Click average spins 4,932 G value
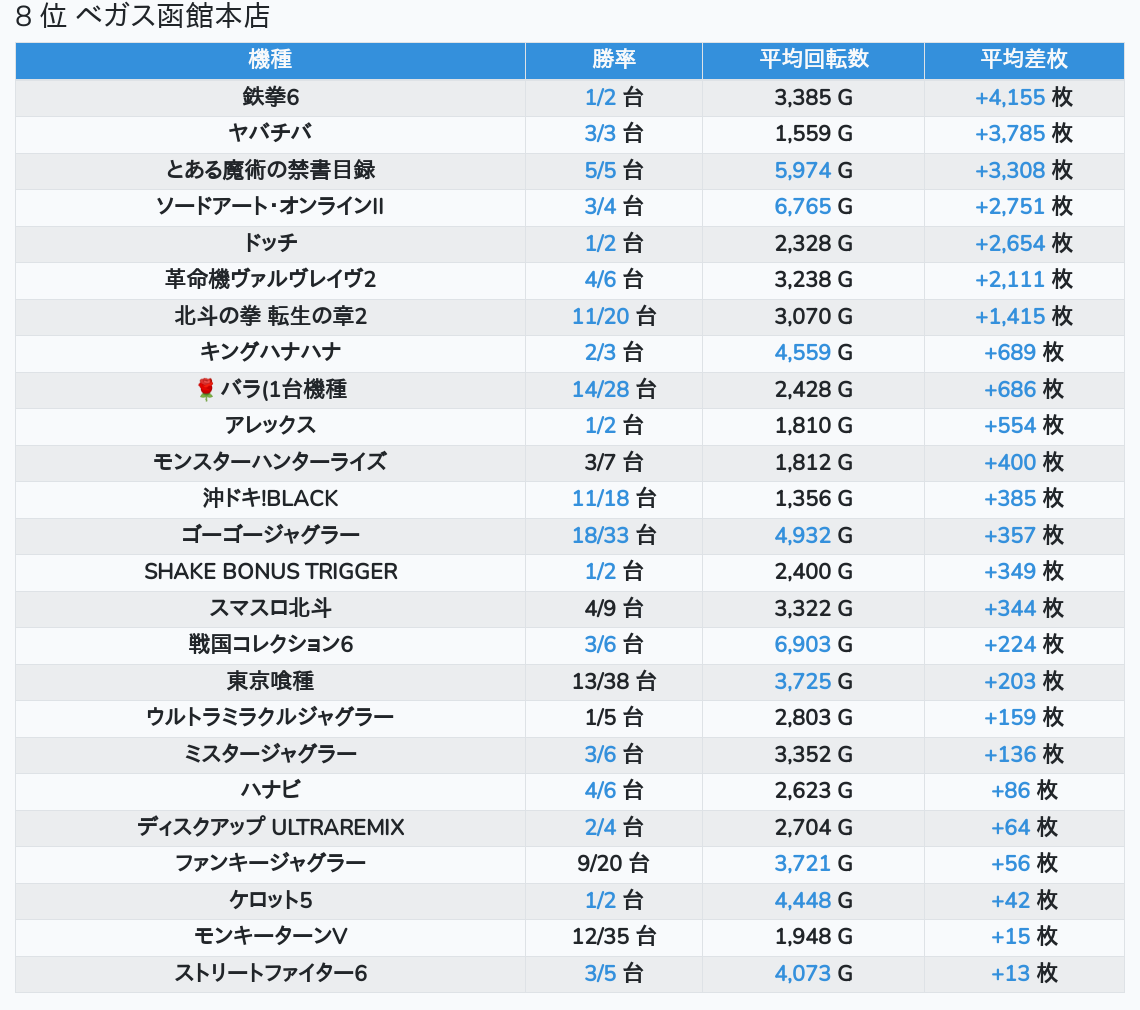Viewport: 1140px width, 1010px height. tap(813, 535)
